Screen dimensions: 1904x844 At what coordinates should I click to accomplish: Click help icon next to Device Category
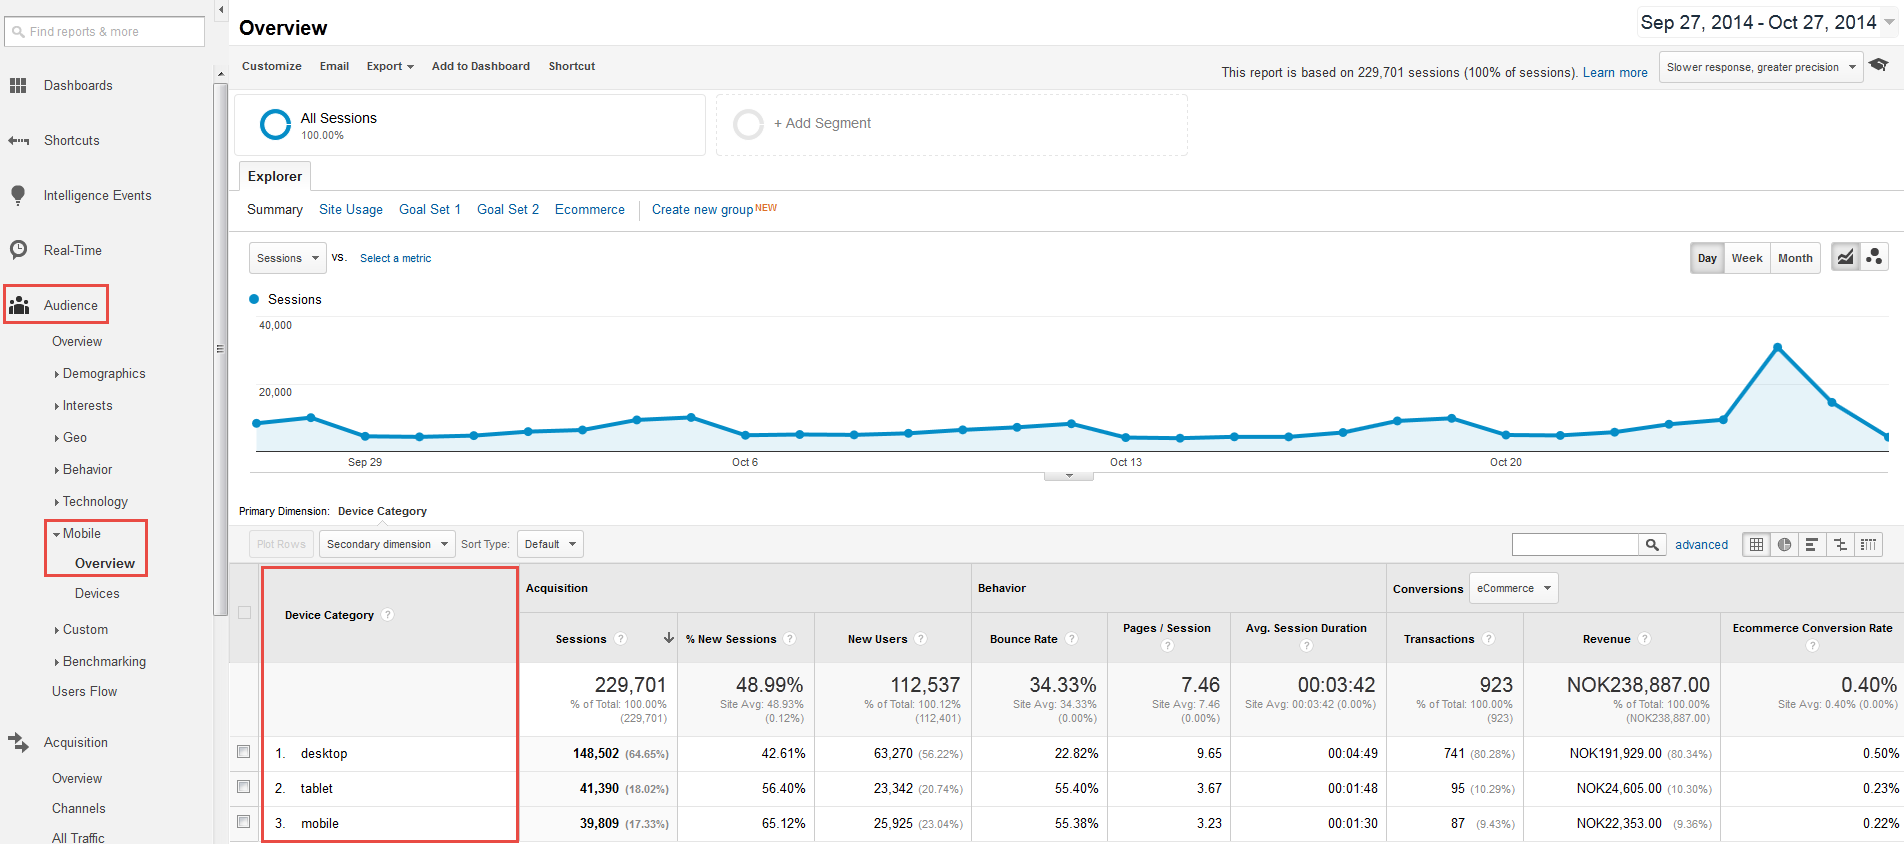[387, 615]
